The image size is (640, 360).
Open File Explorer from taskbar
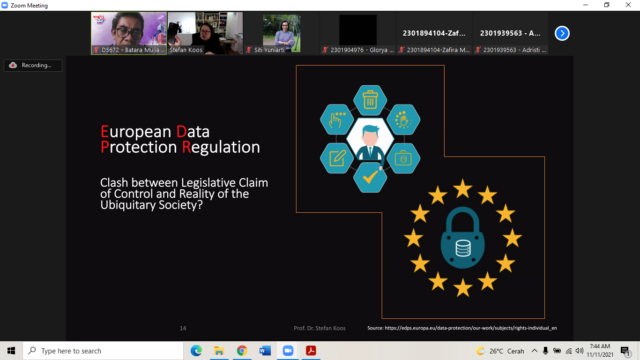click(x=219, y=351)
